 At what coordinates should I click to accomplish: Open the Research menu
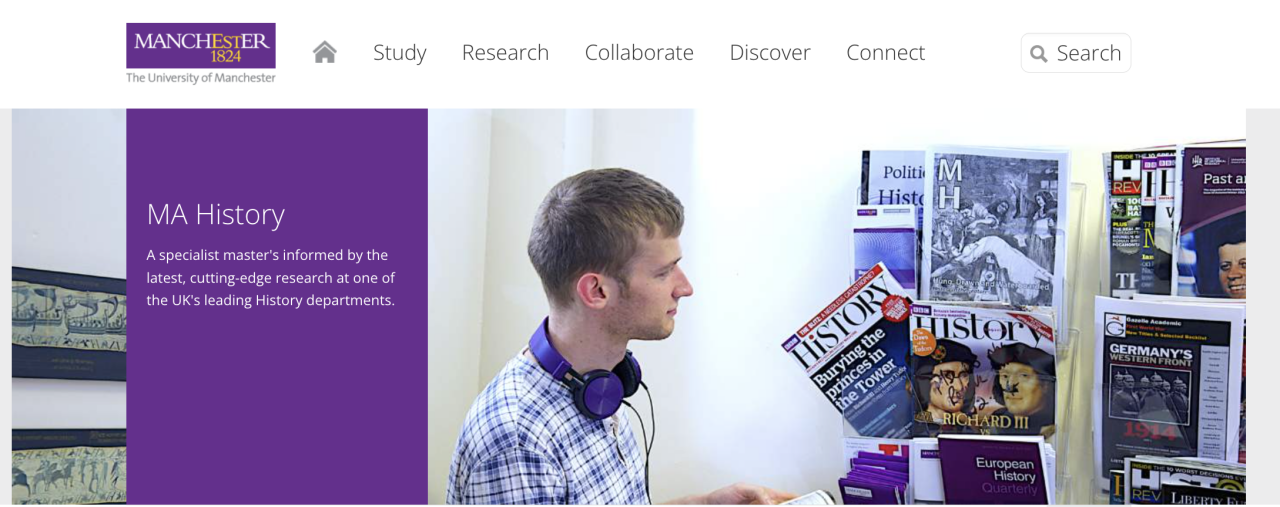tap(505, 52)
